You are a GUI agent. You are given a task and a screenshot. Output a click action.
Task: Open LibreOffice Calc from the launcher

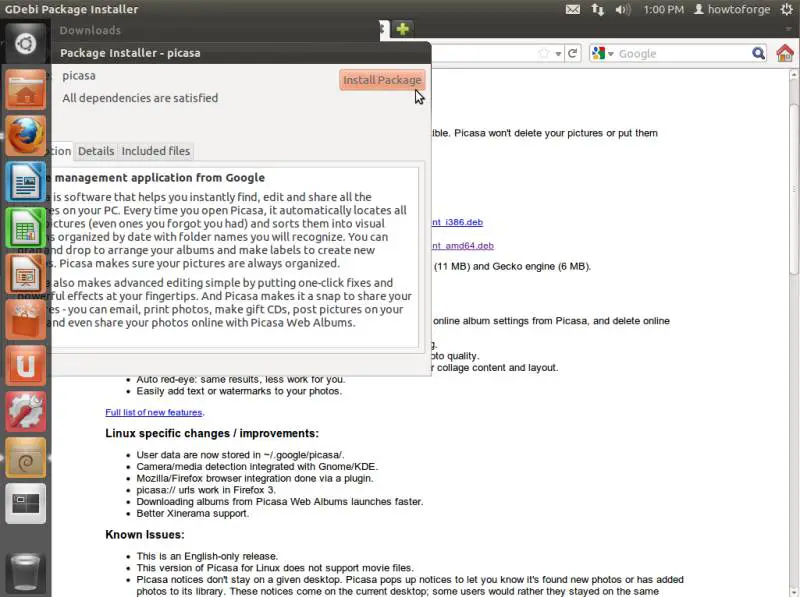(x=26, y=228)
